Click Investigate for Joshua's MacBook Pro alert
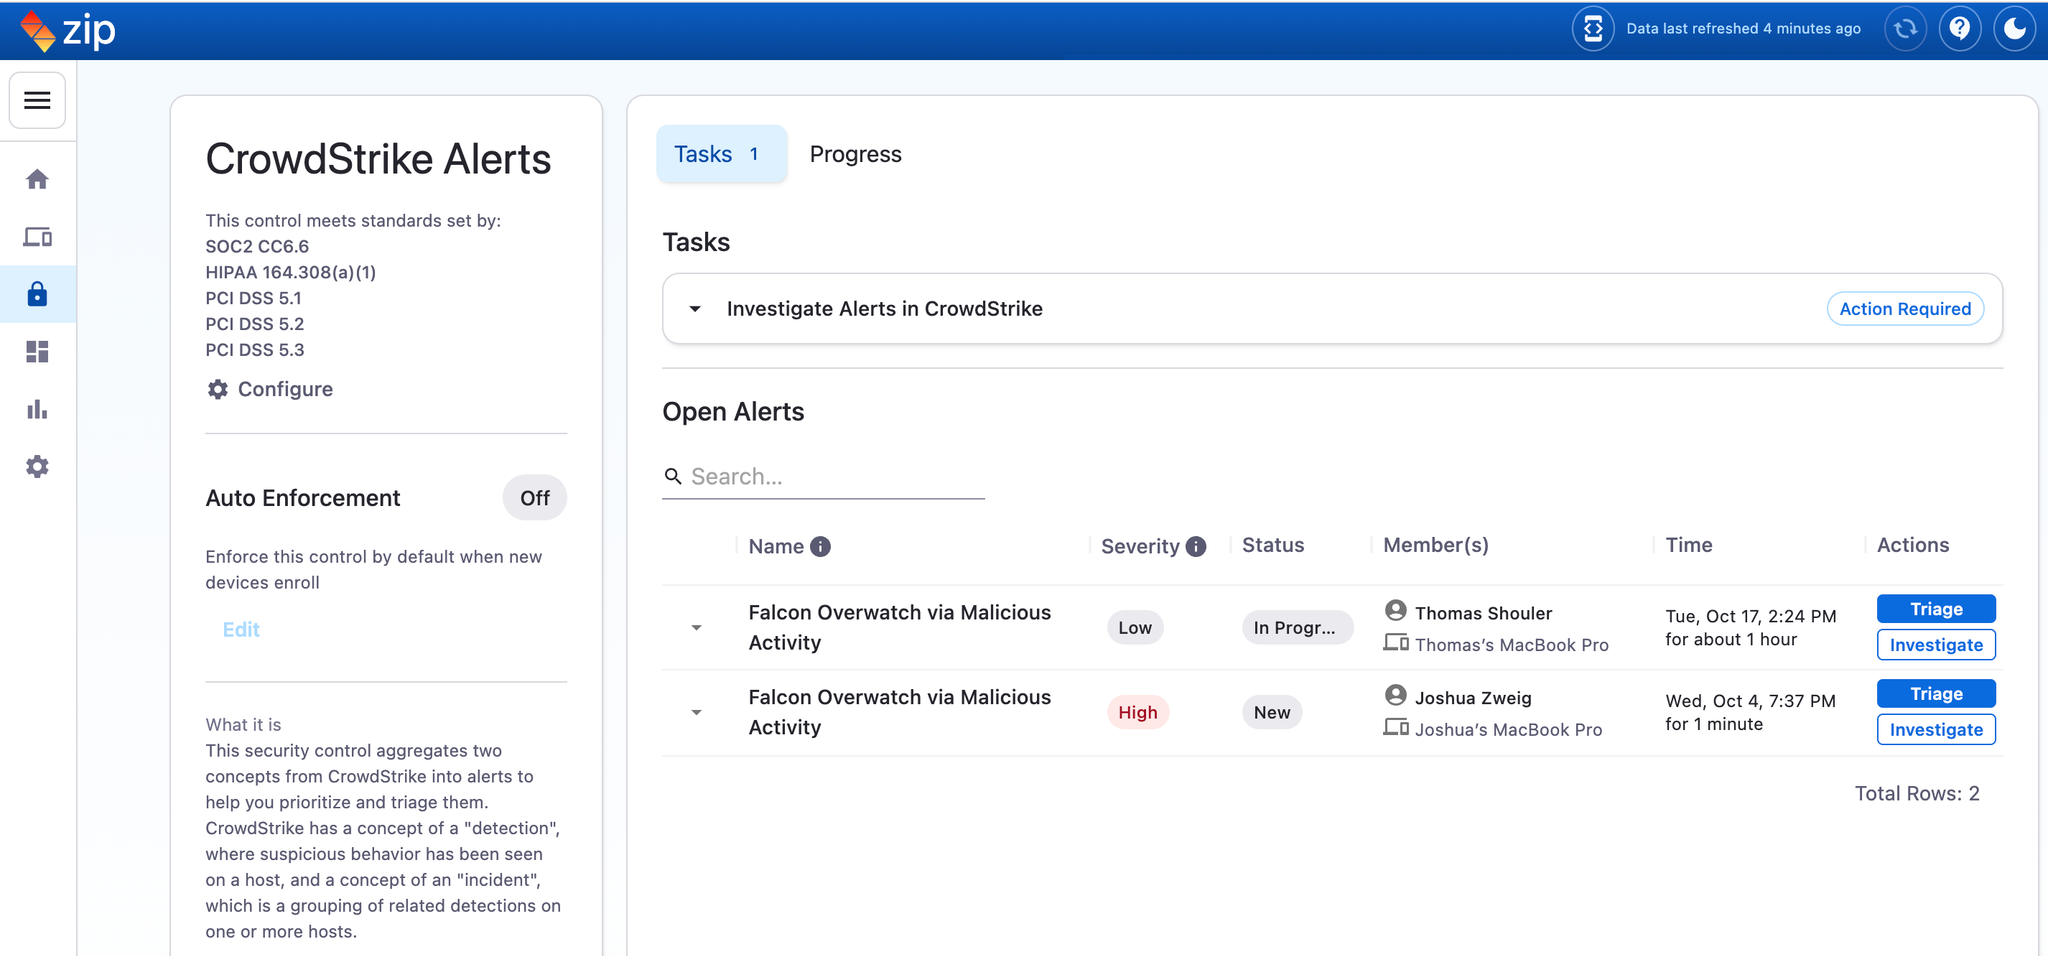 (1935, 730)
